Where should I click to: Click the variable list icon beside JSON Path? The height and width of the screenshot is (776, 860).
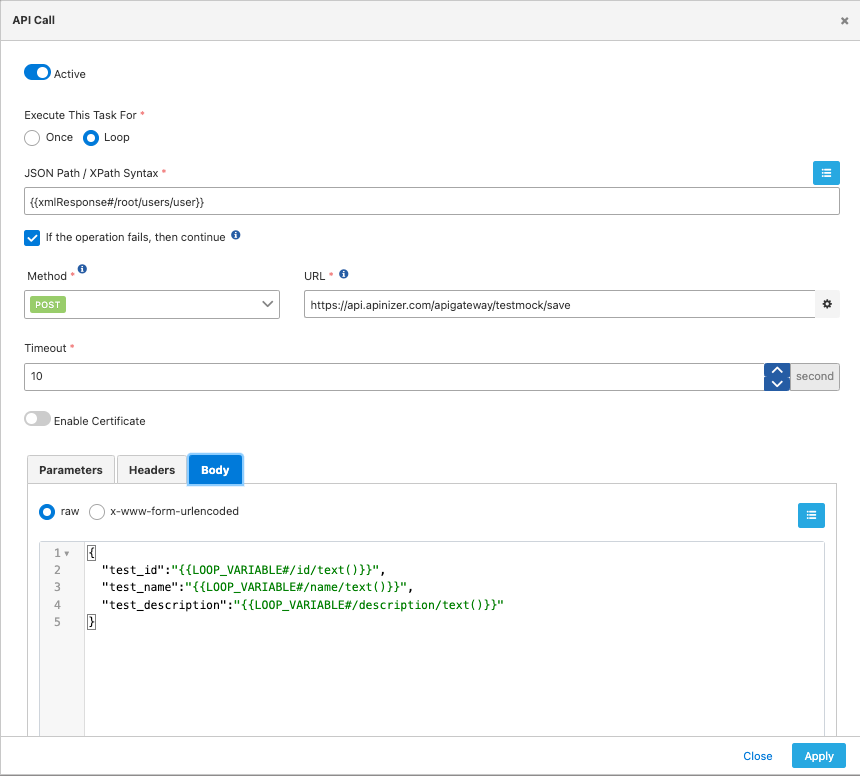pos(825,173)
